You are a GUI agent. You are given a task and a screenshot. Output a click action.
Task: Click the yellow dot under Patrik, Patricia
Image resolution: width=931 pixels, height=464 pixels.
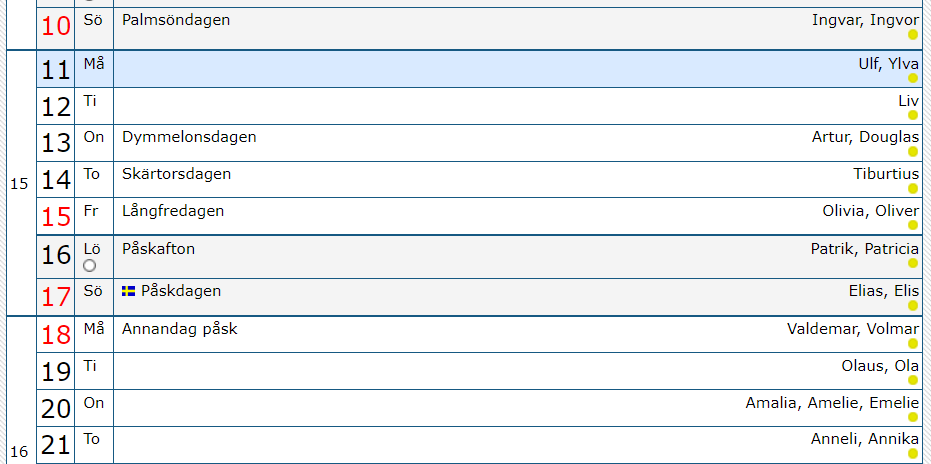point(913,263)
